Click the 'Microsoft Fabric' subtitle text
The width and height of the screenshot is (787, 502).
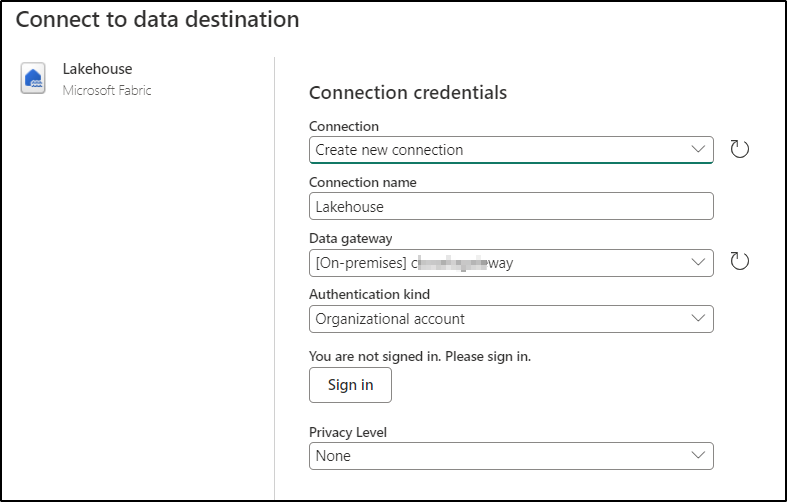click(107, 90)
